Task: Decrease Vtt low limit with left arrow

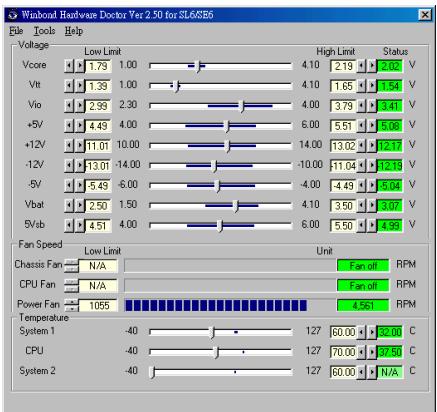Action: click(69, 86)
